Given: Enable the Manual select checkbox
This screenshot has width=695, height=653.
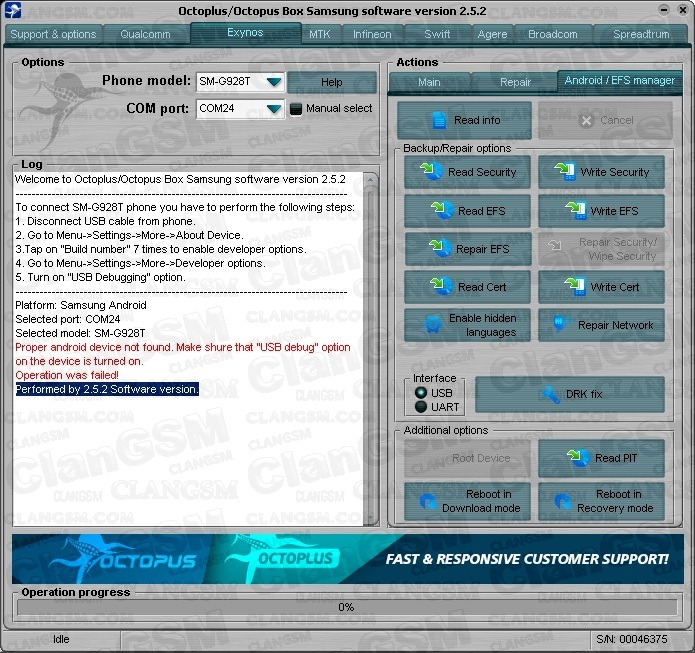Looking at the screenshot, I should pos(296,109).
